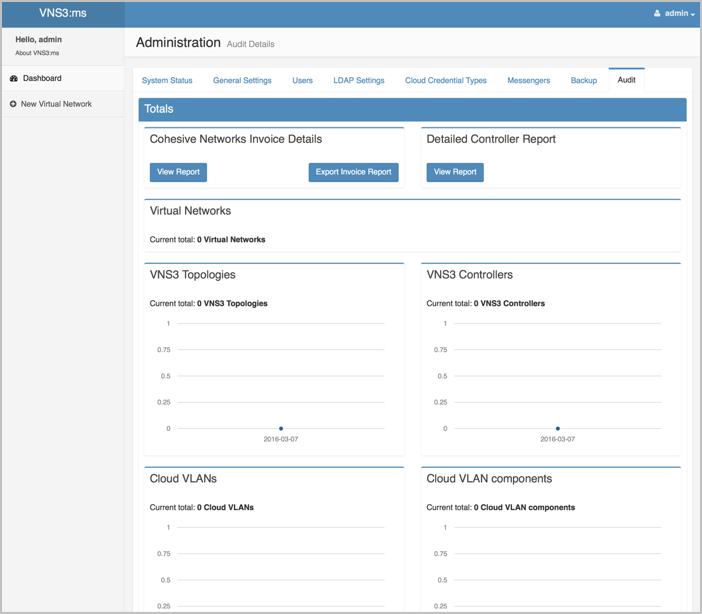Open the System Status tab
This screenshot has height=614, width=702.
click(167, 80)
